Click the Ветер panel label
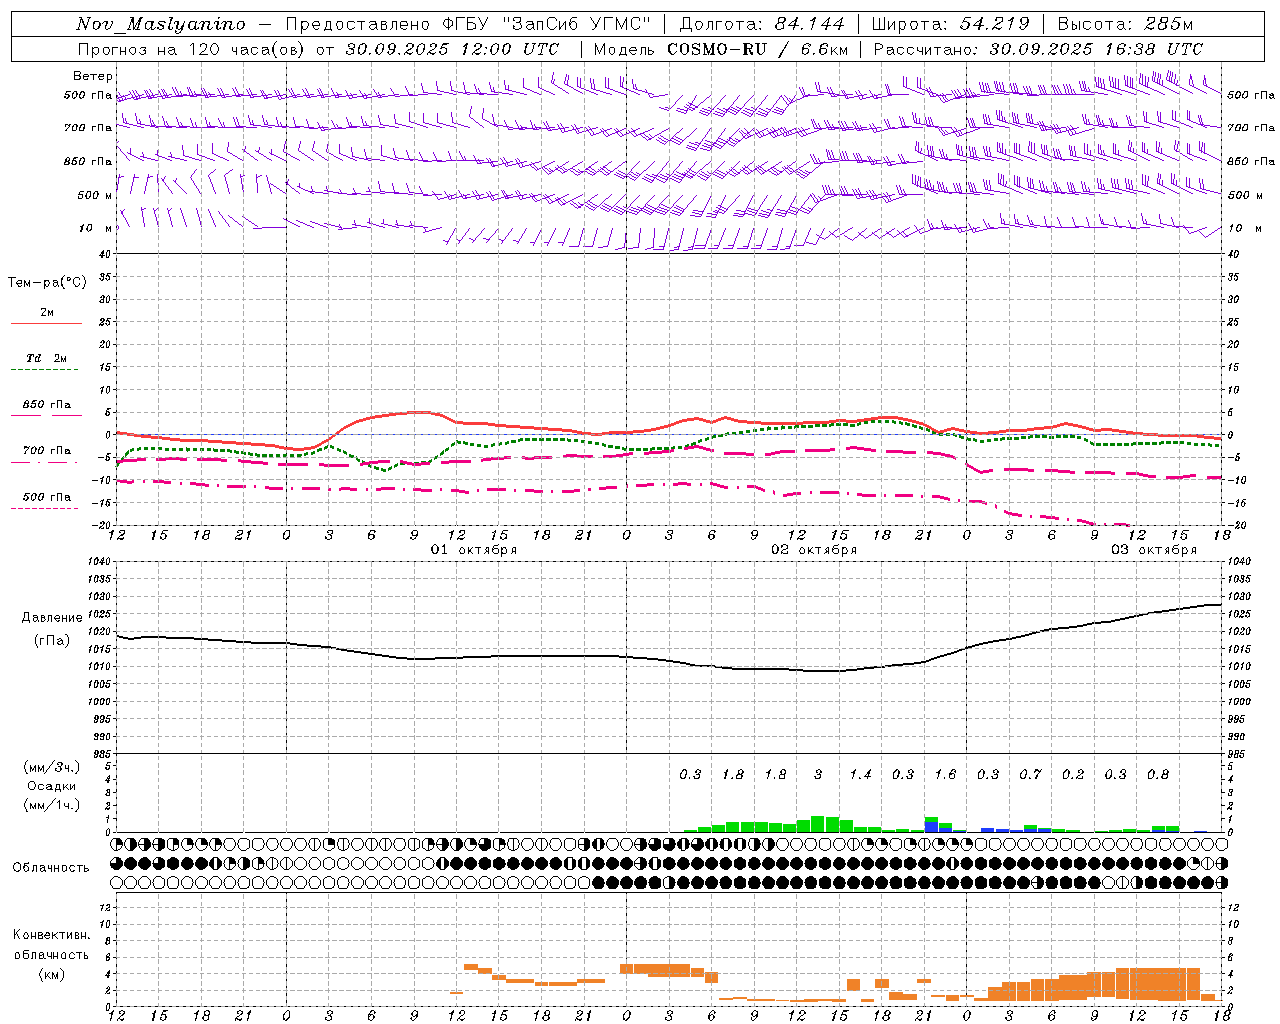Screen dimensions: 1280x1024 [x=93, y=76]
